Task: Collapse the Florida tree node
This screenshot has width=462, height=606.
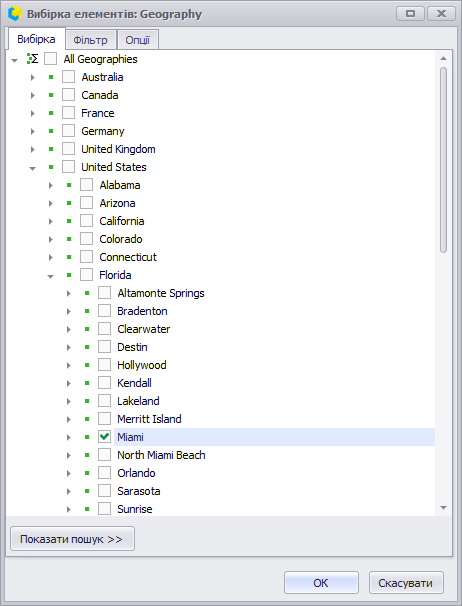Action: pyautogui.click(x=51, y=276)
